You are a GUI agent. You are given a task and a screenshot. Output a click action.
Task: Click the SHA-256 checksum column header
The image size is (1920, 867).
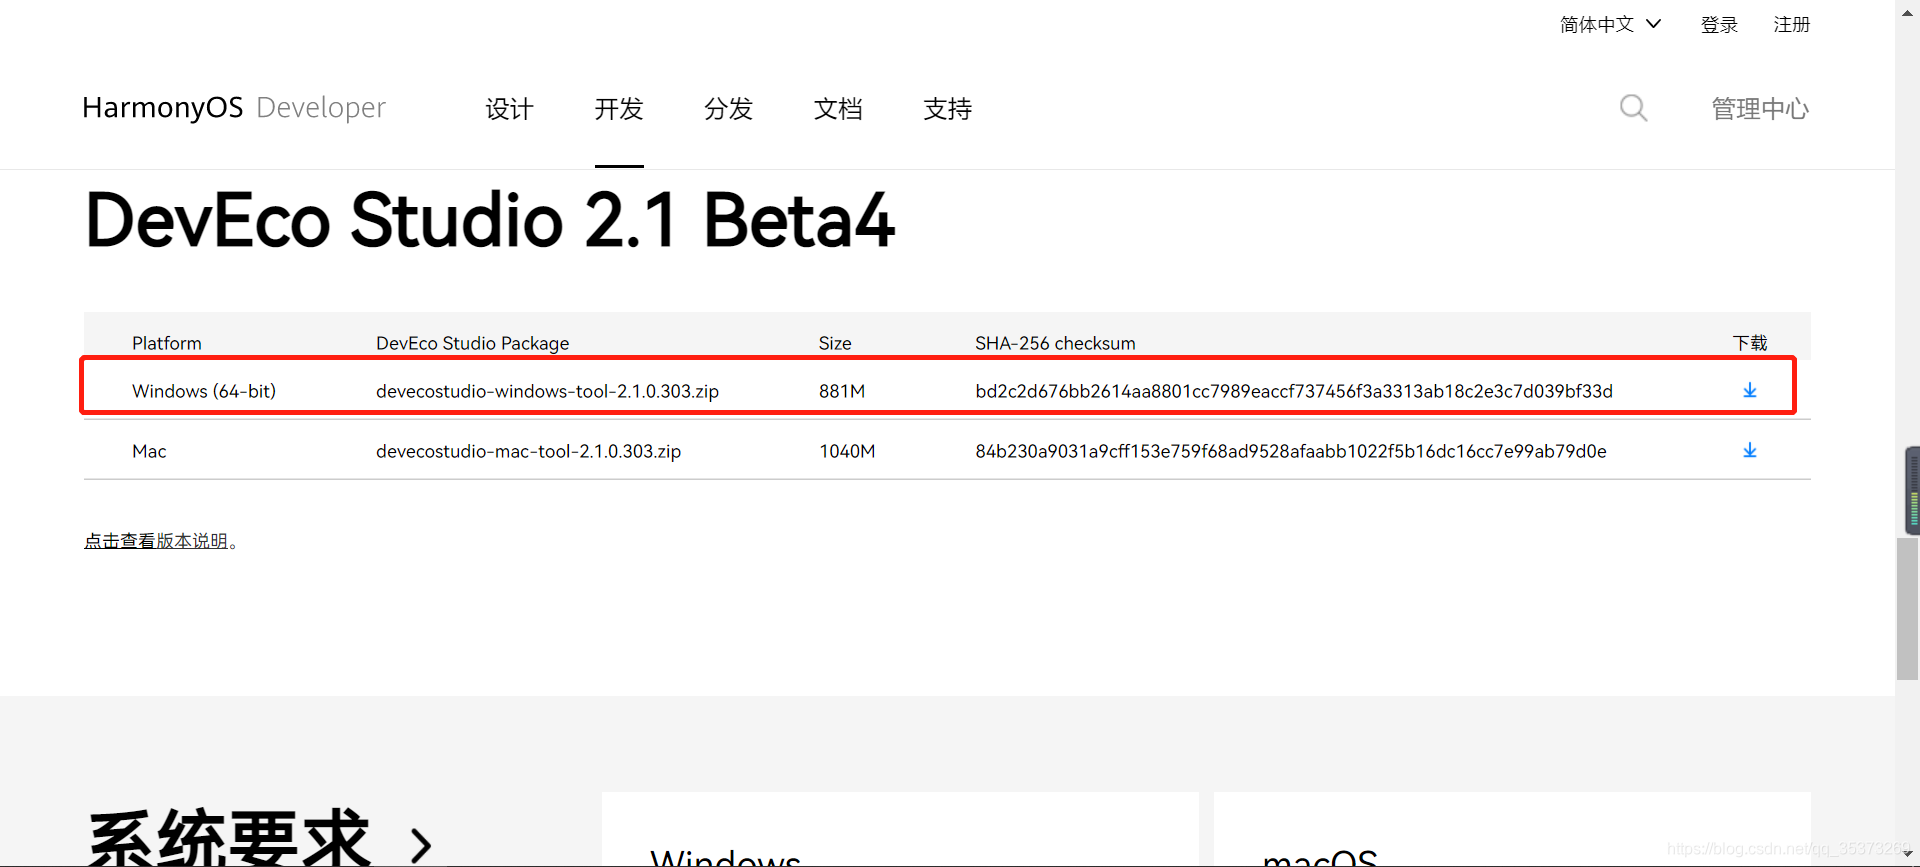pos(1055,343)
